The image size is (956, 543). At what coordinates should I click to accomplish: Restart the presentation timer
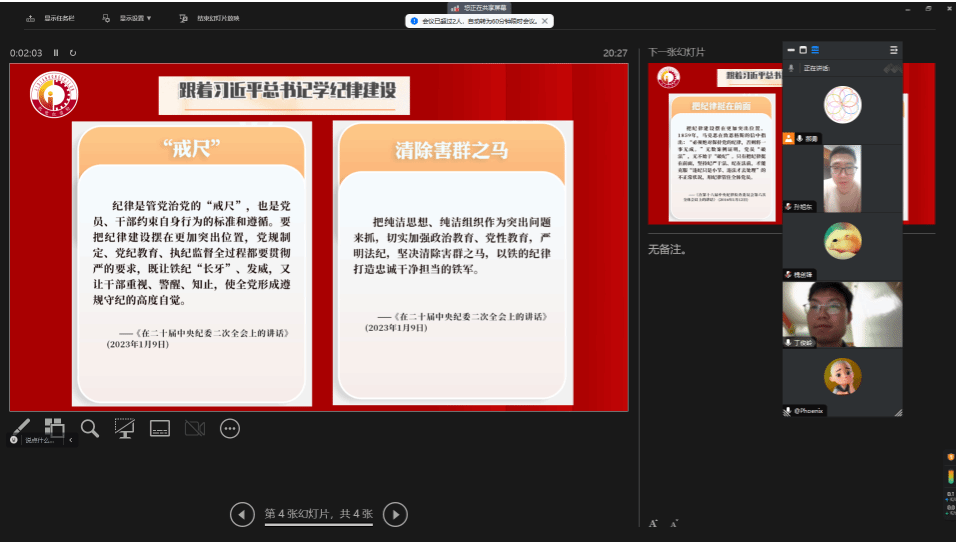pyautogui.click(x=73, y=53)
